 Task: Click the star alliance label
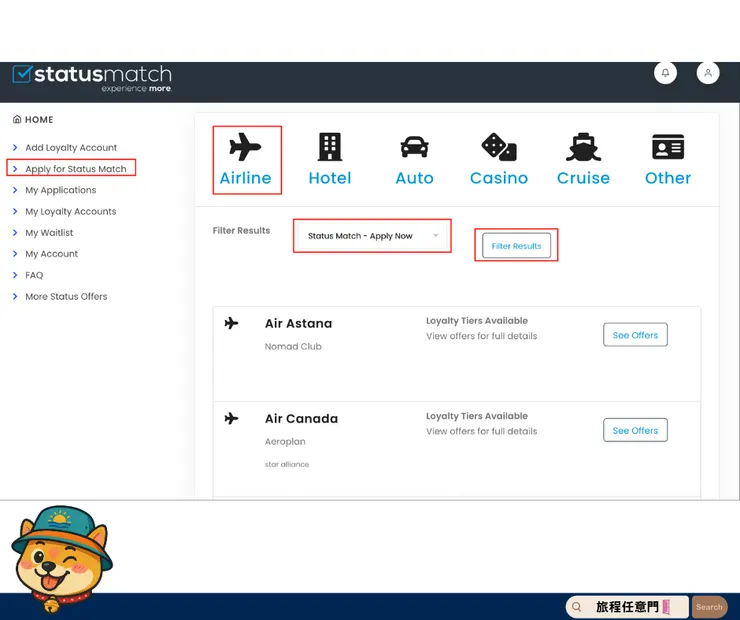point(287,464)
